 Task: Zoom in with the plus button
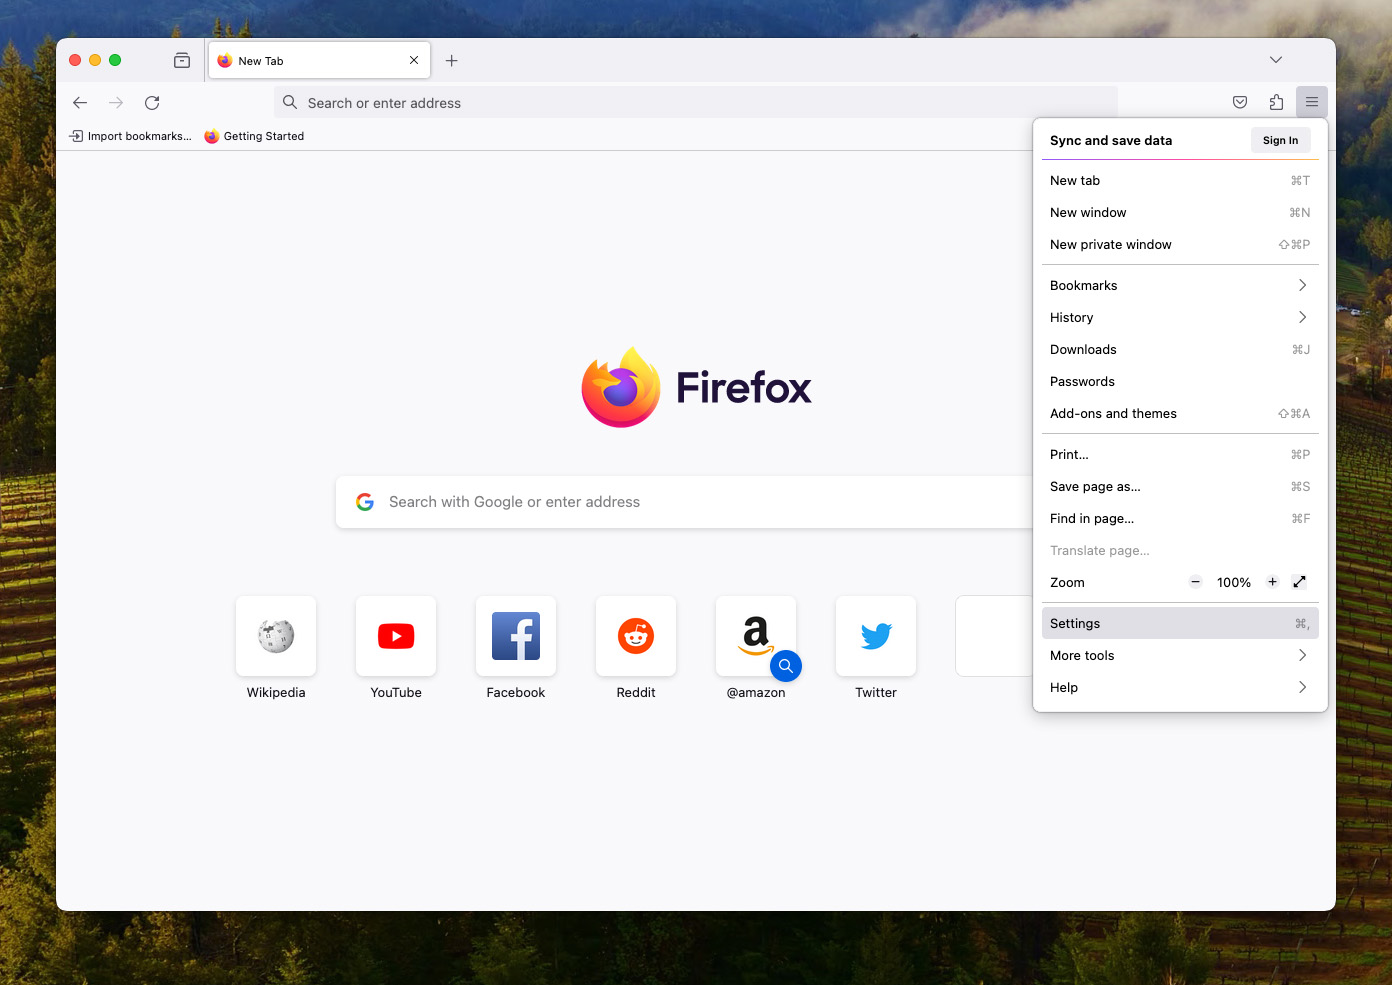pyautogui.click(x=1272, y=582)
